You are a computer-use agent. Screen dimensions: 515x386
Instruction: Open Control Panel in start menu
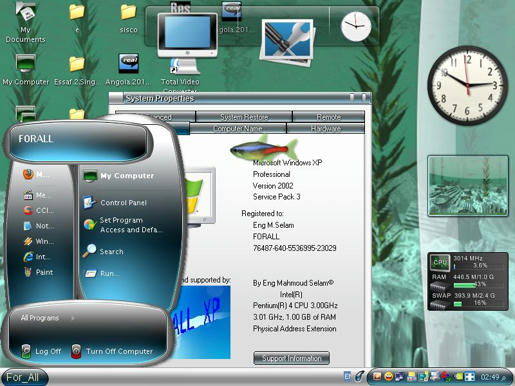pos(115,202)
